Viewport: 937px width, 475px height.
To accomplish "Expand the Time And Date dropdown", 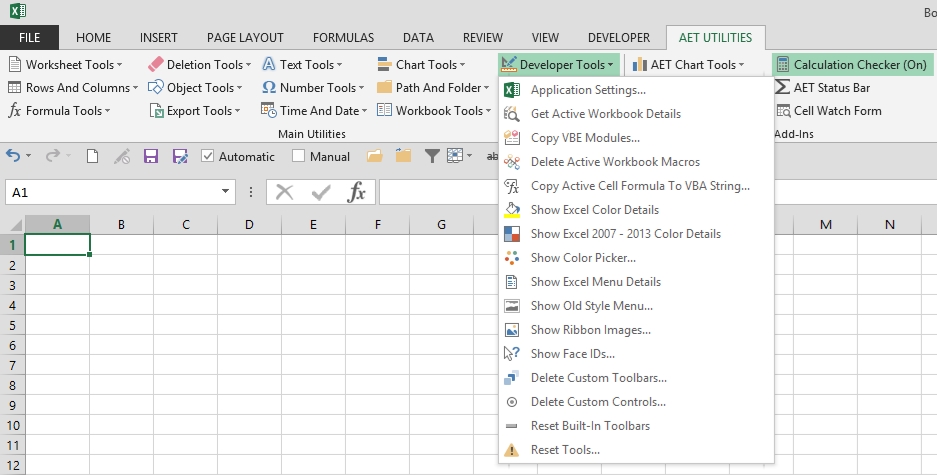I will [314, 111].
